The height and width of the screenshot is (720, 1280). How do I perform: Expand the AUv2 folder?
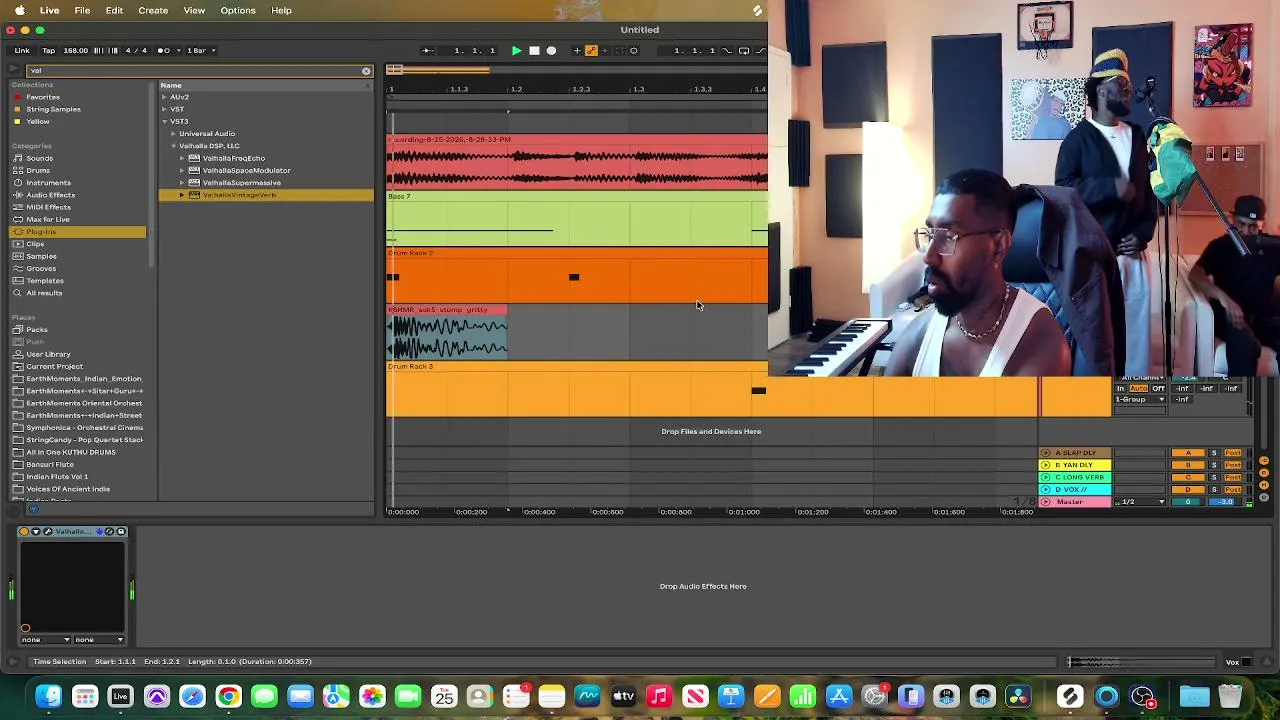[165, 97]
